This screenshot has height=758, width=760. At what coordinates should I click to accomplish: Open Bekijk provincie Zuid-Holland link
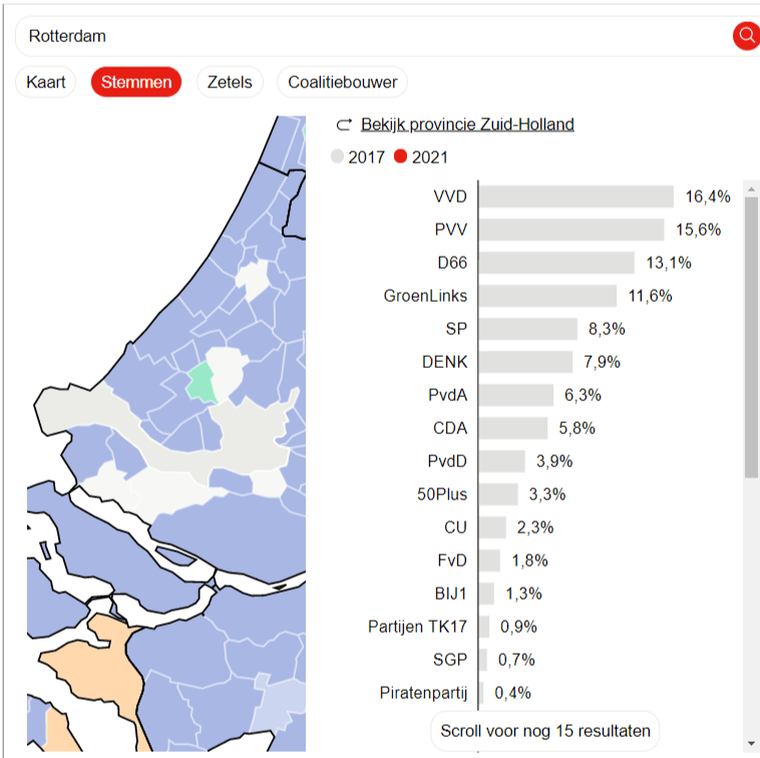tap(467, 125)
